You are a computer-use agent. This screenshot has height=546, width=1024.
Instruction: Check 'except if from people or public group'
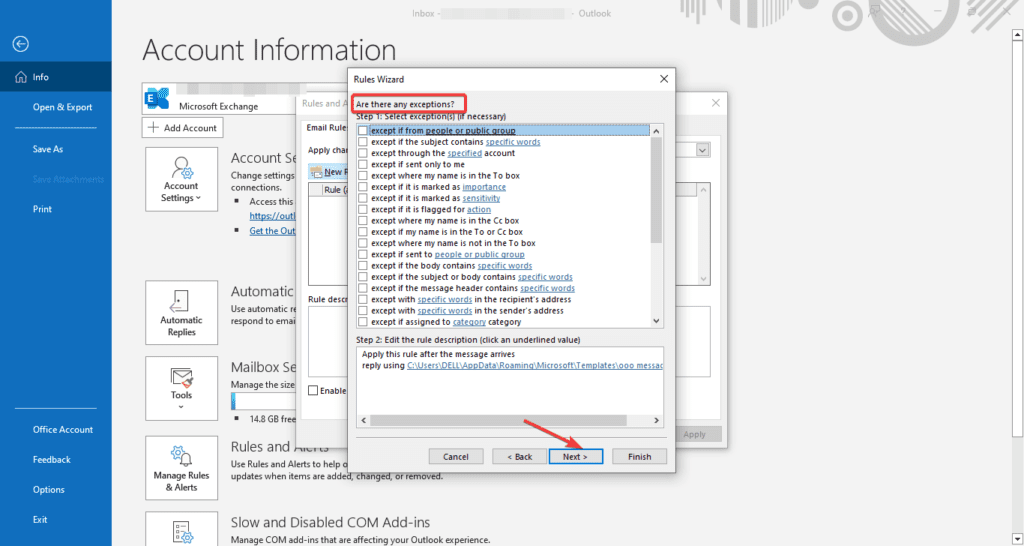pyautogui.click(x=362, y=131)
